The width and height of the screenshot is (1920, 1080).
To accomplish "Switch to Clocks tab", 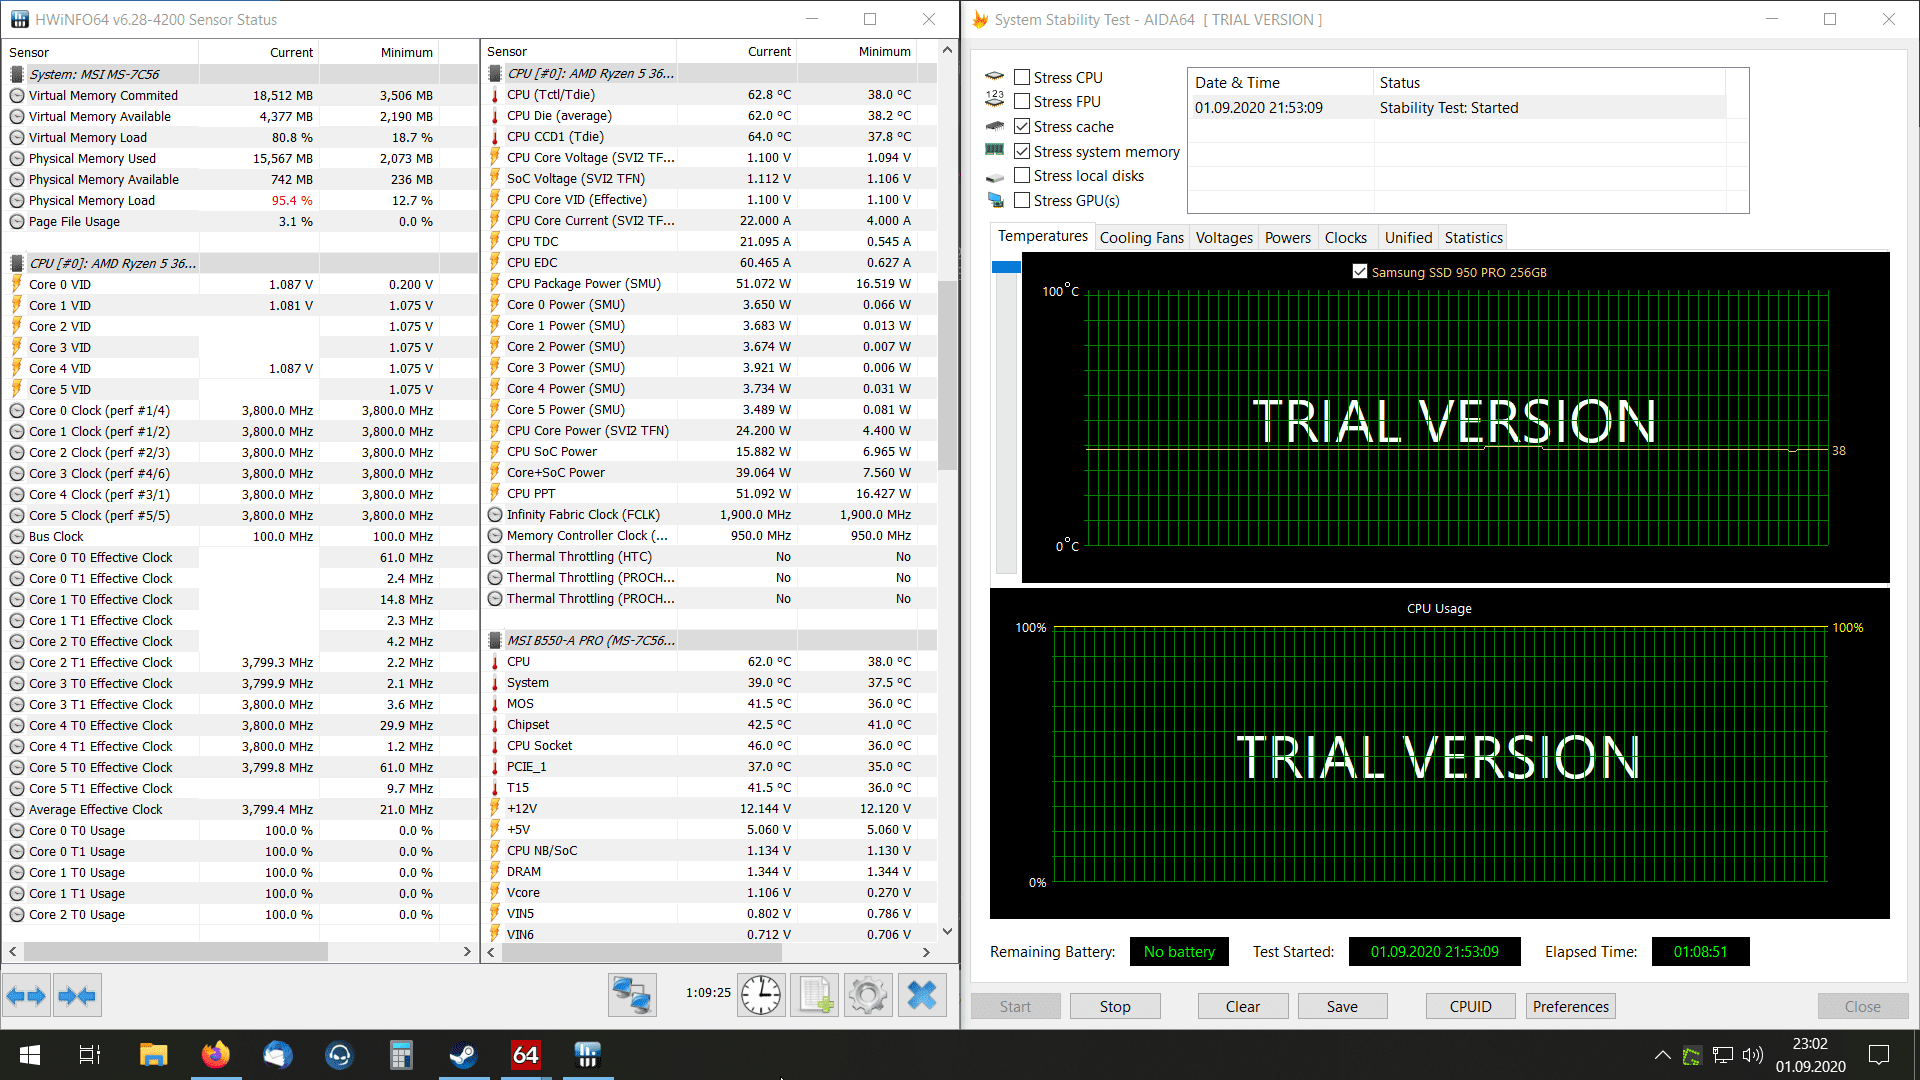I will pos(1346,237).
